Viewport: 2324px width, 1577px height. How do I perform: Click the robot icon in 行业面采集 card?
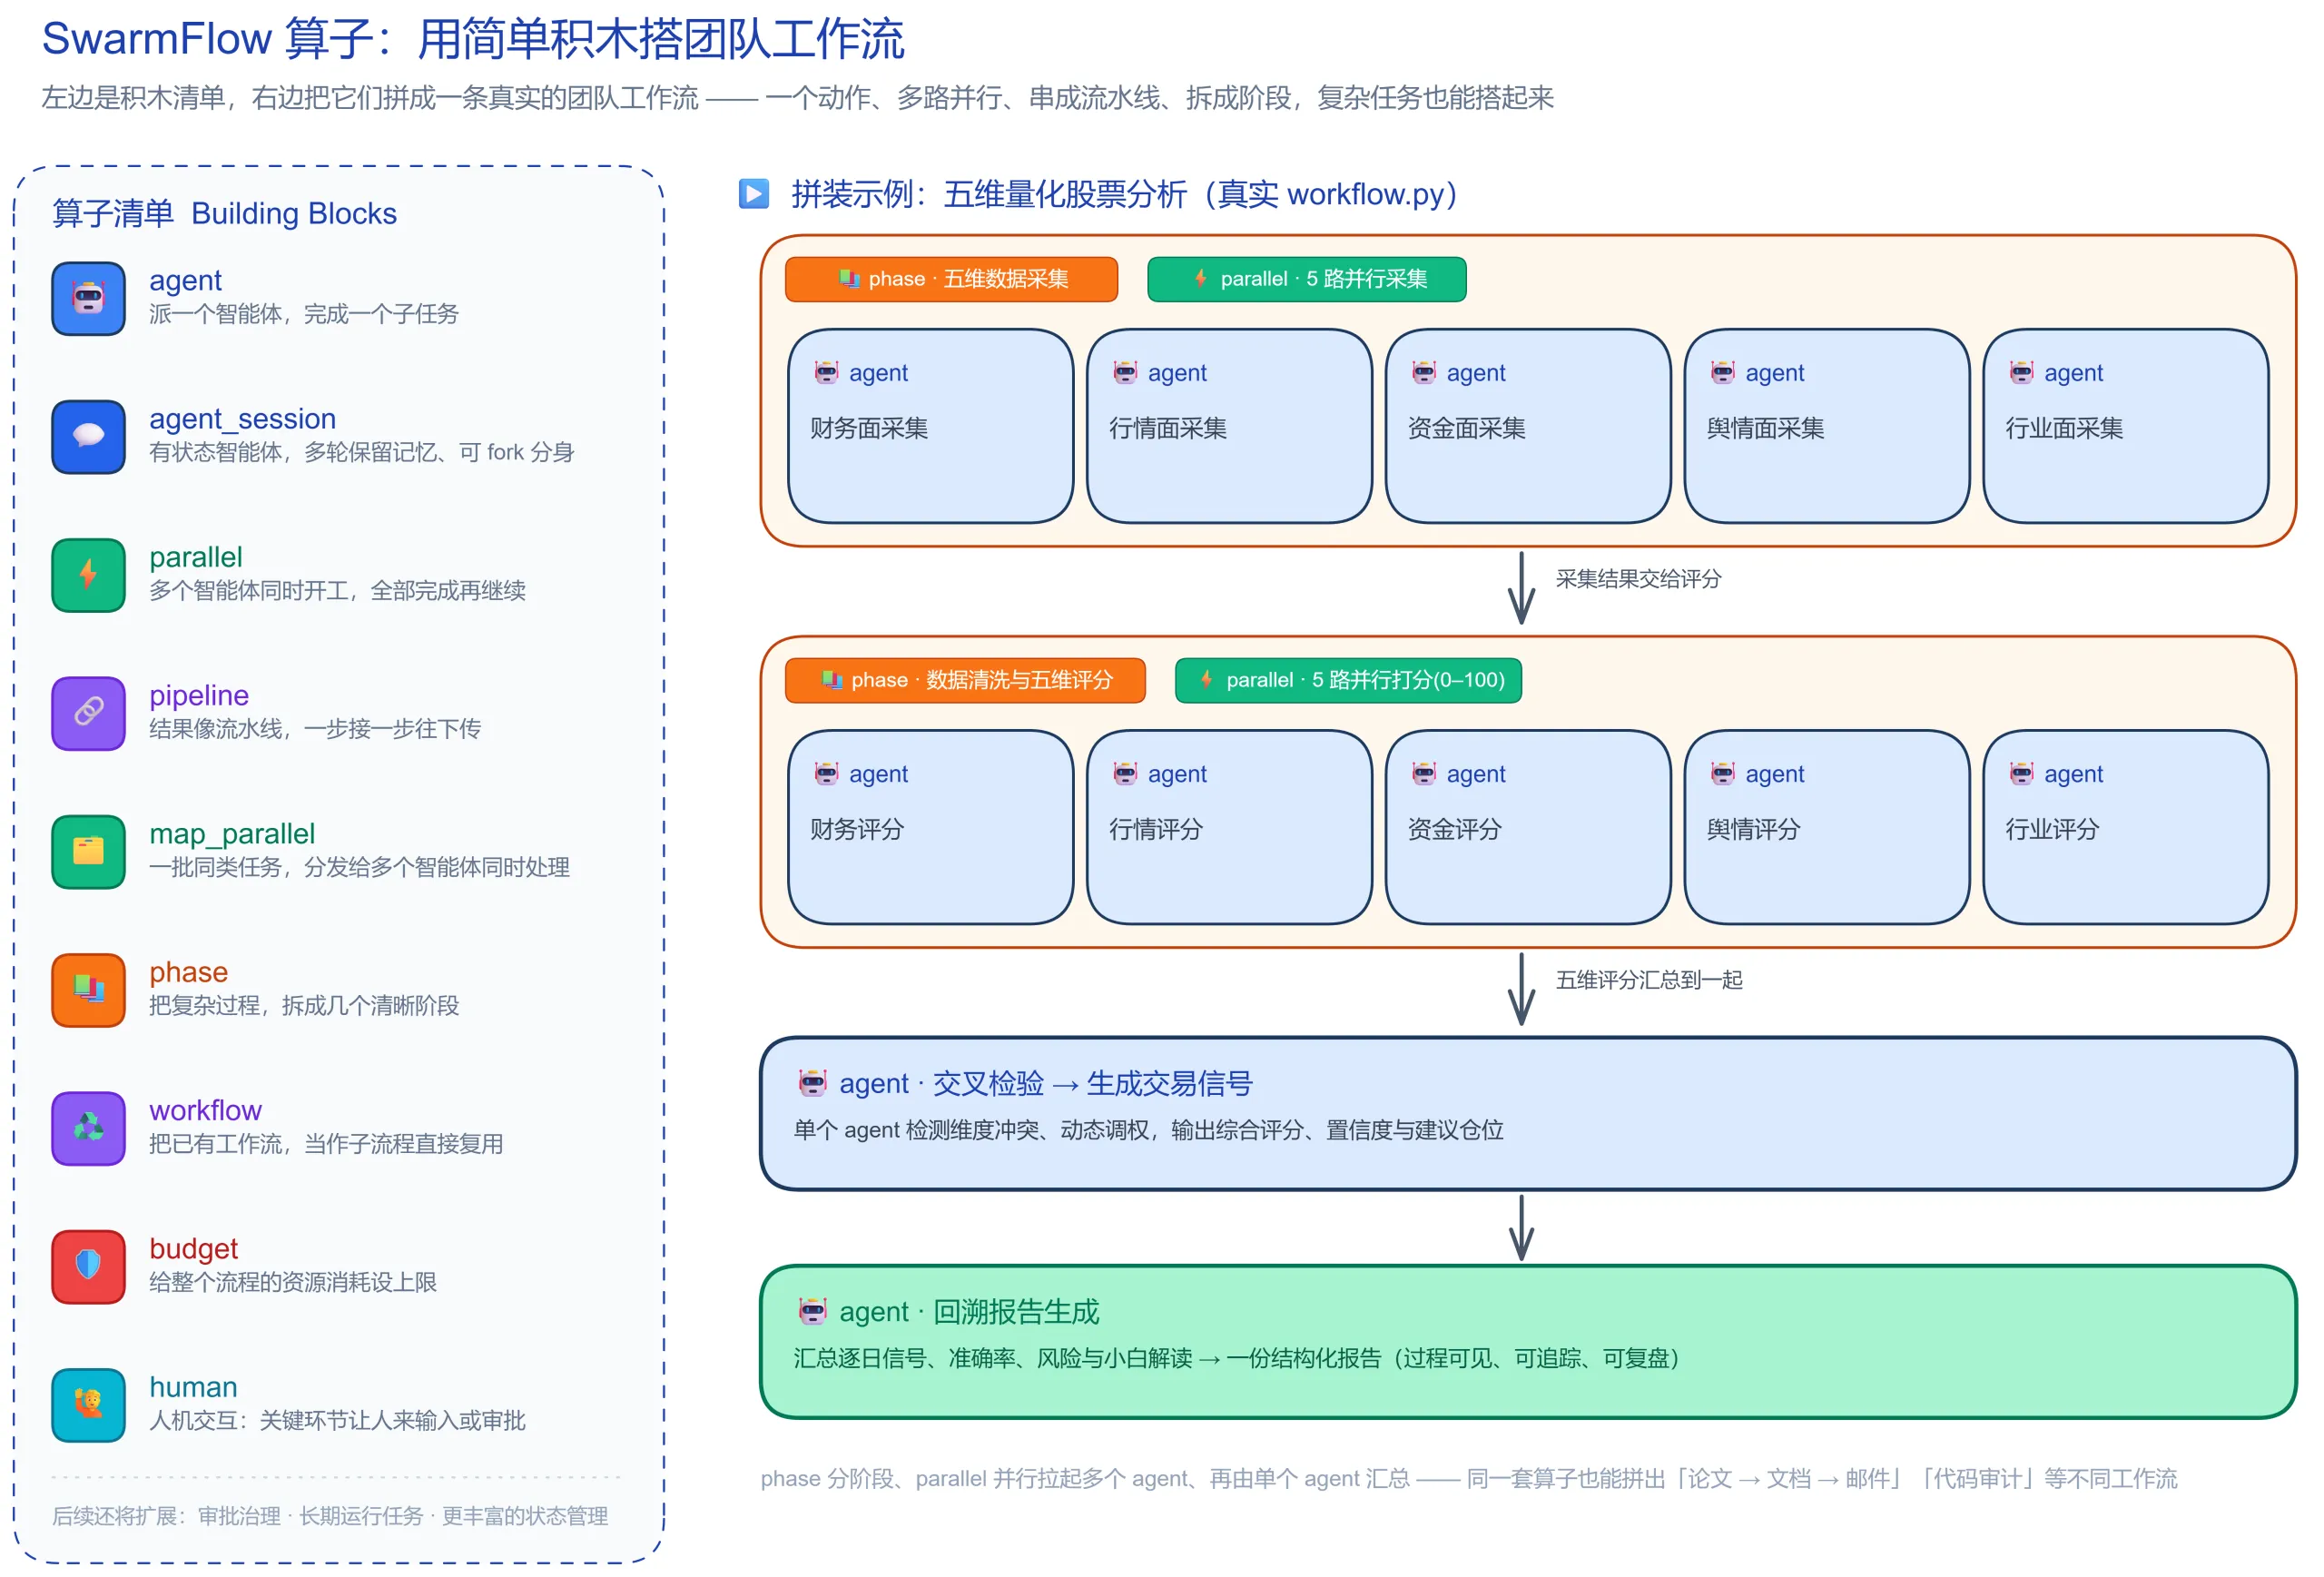point(2021,372)
